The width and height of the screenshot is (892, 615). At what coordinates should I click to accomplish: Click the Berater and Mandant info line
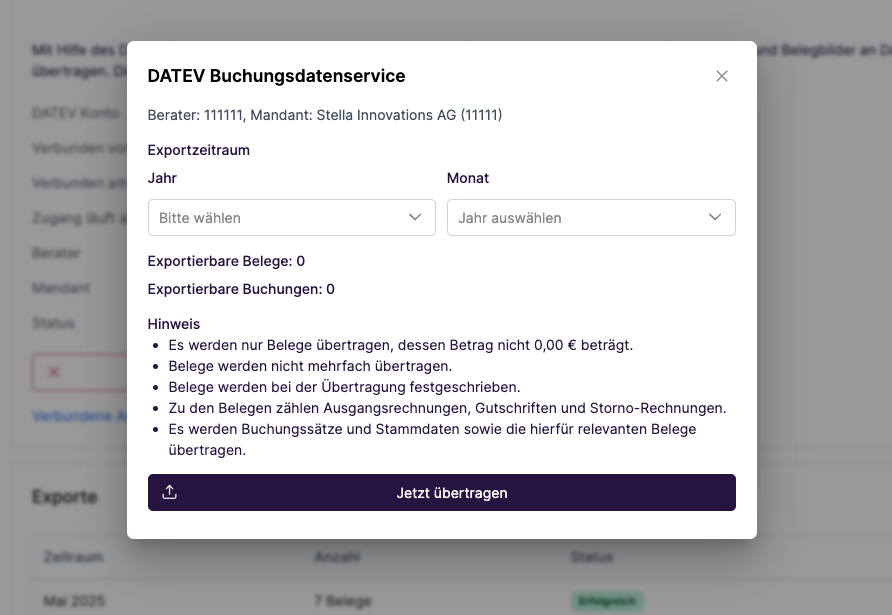coord(325,115)
